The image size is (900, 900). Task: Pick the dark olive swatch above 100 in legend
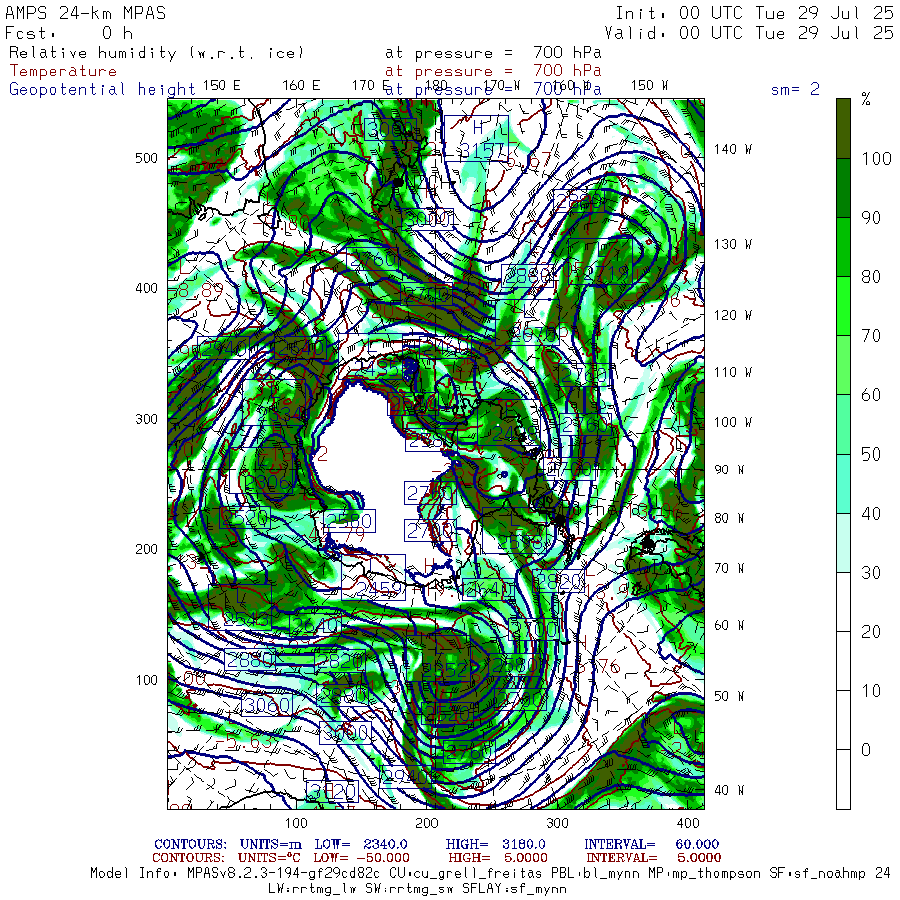843,129
